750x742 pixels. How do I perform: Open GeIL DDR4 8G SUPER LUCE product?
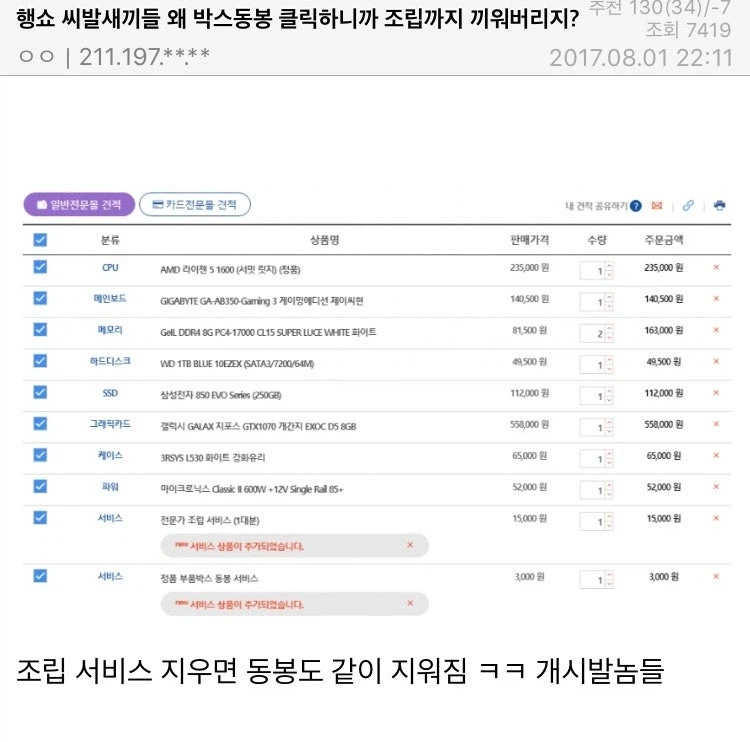coord(268,332)
